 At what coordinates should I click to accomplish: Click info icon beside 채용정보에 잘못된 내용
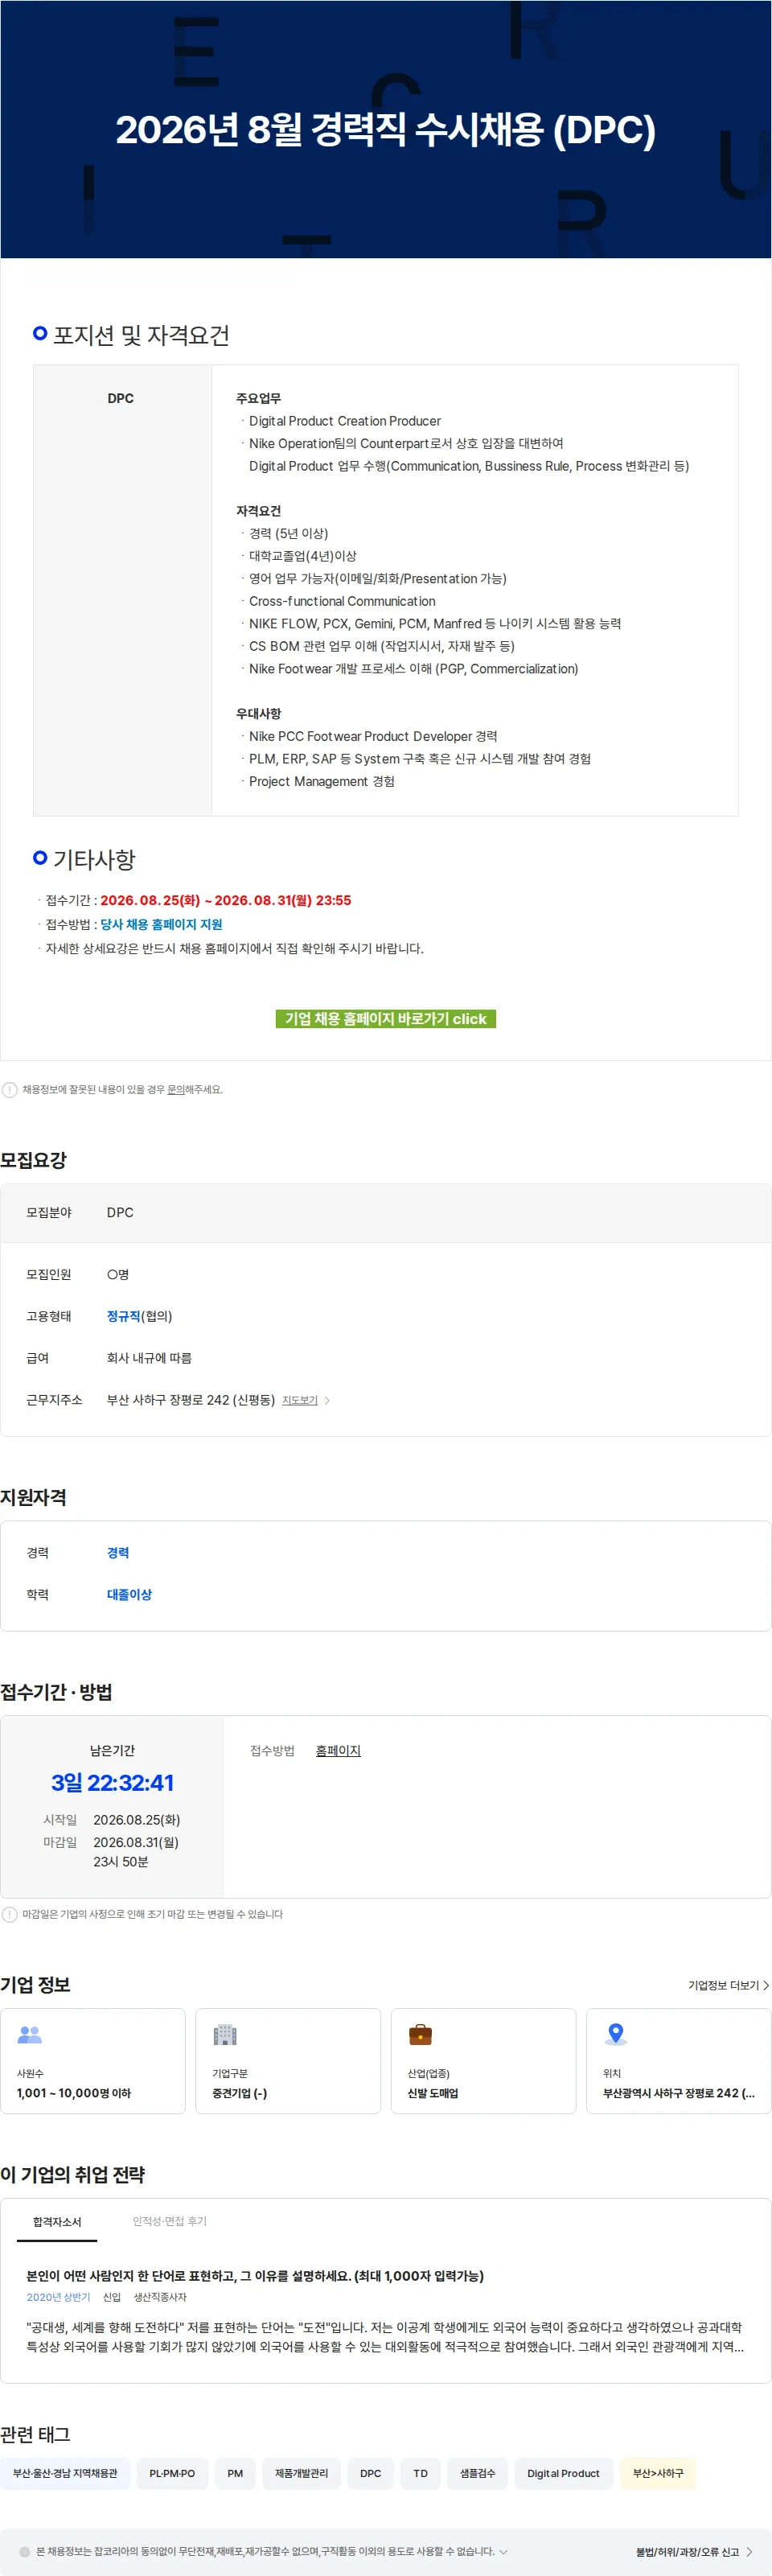(x=9, y=1089)
